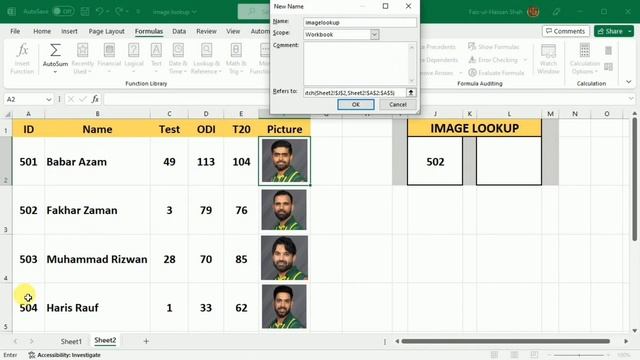The image size is (640, 360).
Task: Click the Save icon in title bar
Action: tap(85, 11)
